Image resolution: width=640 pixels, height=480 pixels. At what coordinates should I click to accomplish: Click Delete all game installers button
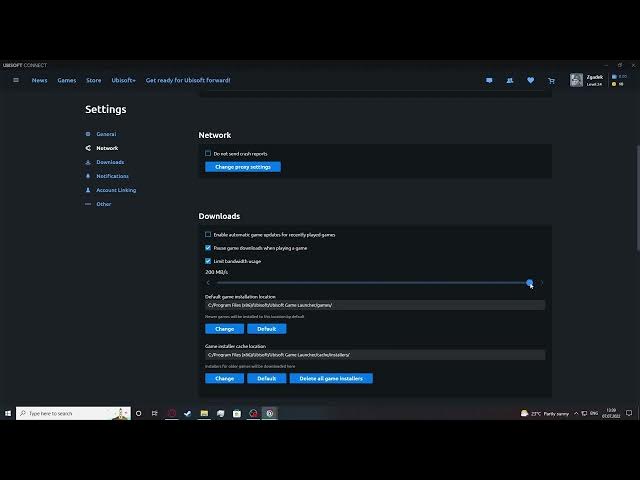point(331,379)
